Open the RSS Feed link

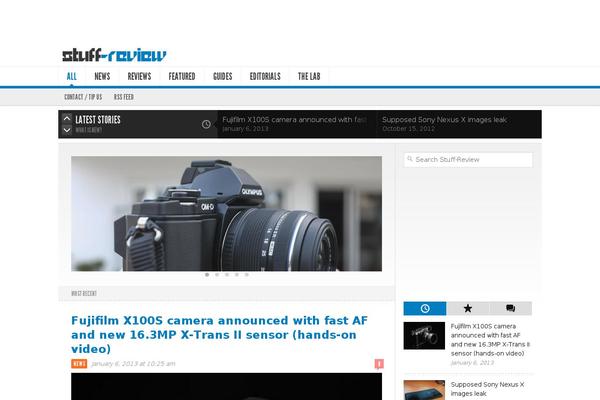[124, 97]
